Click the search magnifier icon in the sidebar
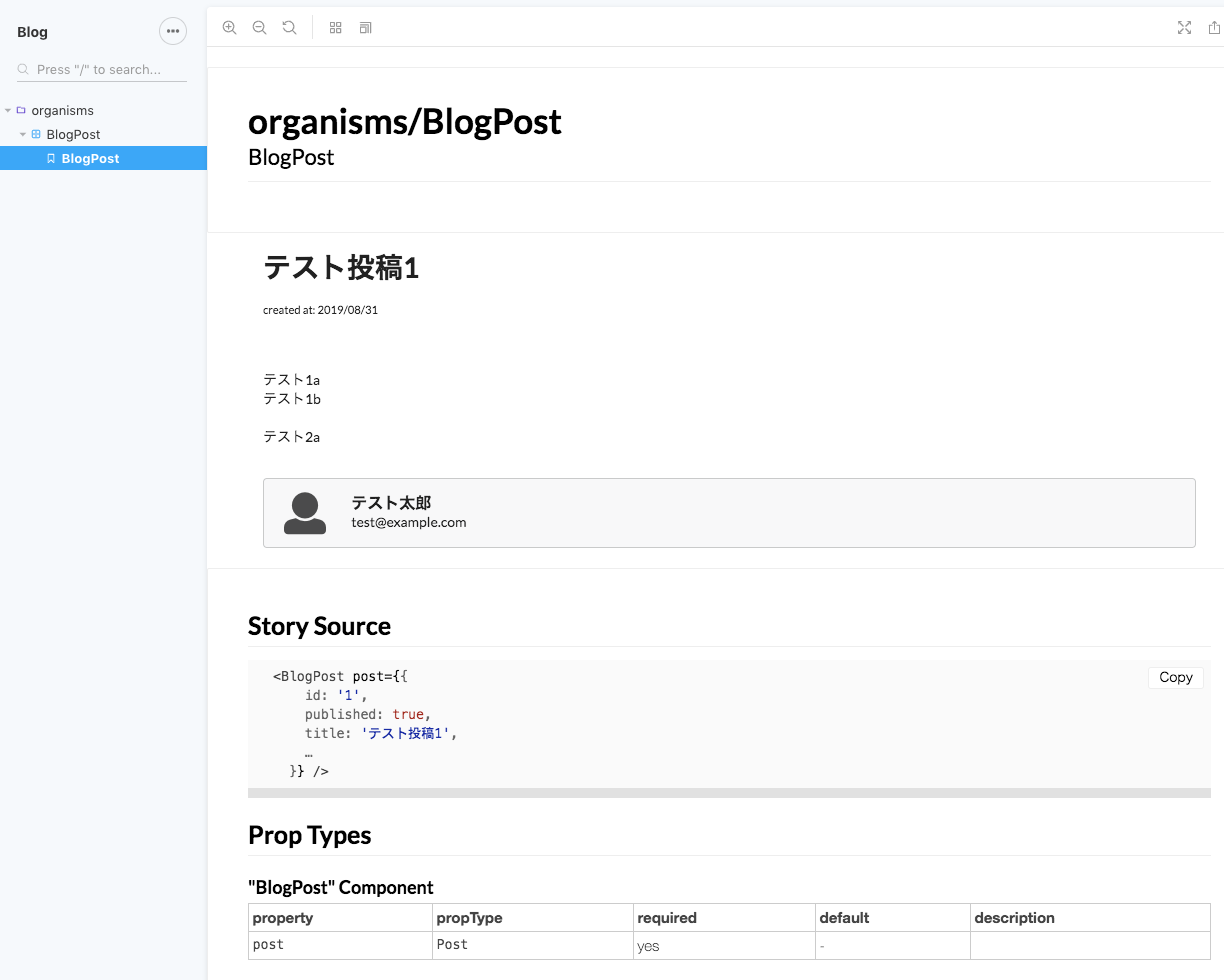Screen dimensions: 1224x980 tap(22, 69)
